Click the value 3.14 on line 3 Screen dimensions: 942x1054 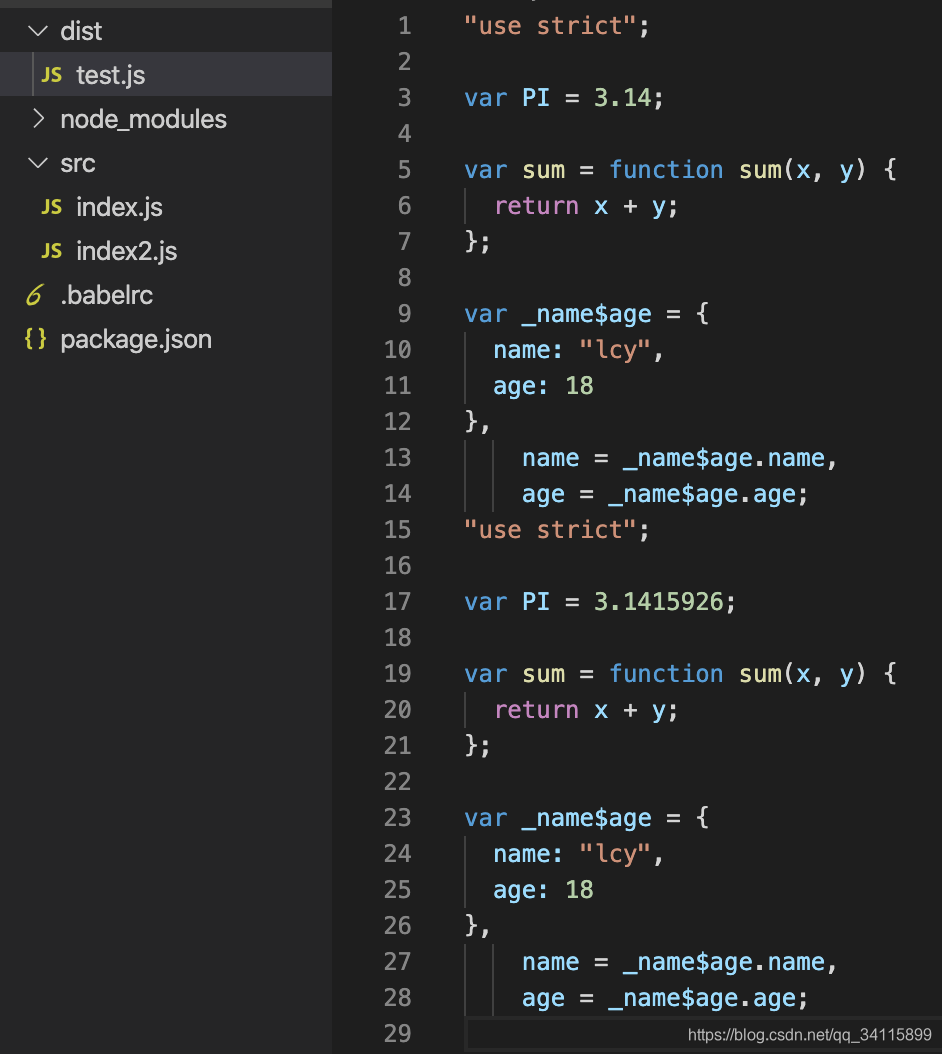coord(623,97)
